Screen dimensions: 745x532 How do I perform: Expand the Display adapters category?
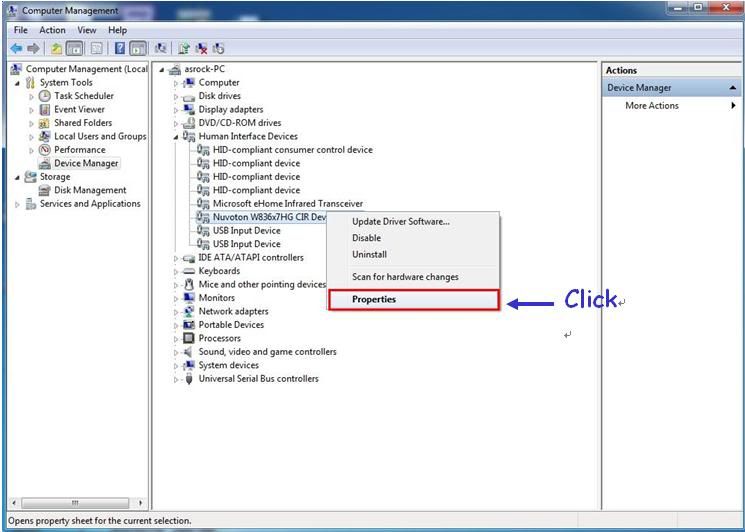tap(176, 110)
